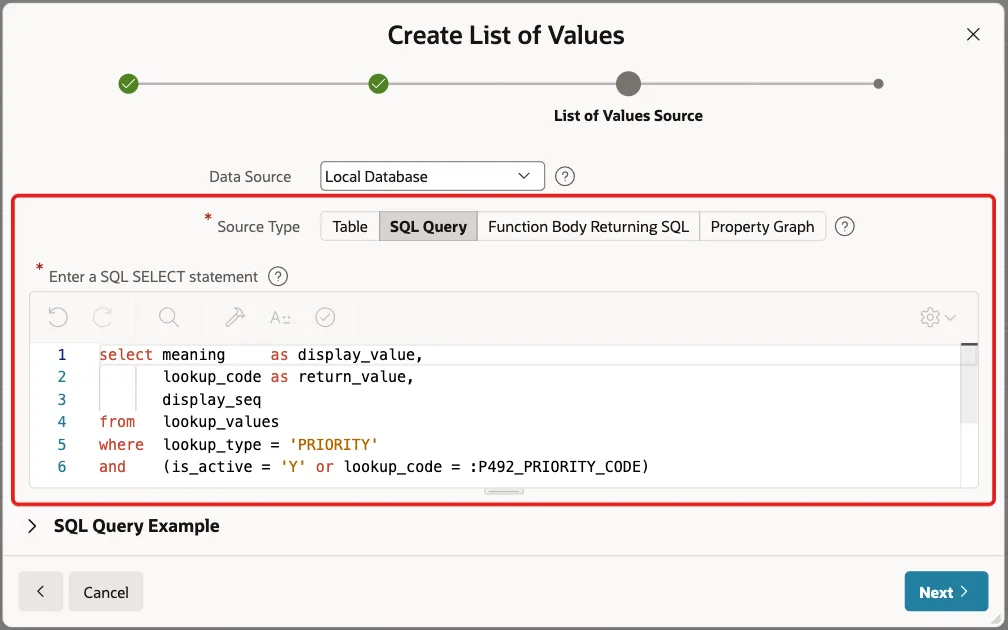The width and height of the screenshot is (1008, 630).
Task: Show help for Source Type field
Action: tap(844, 226)
